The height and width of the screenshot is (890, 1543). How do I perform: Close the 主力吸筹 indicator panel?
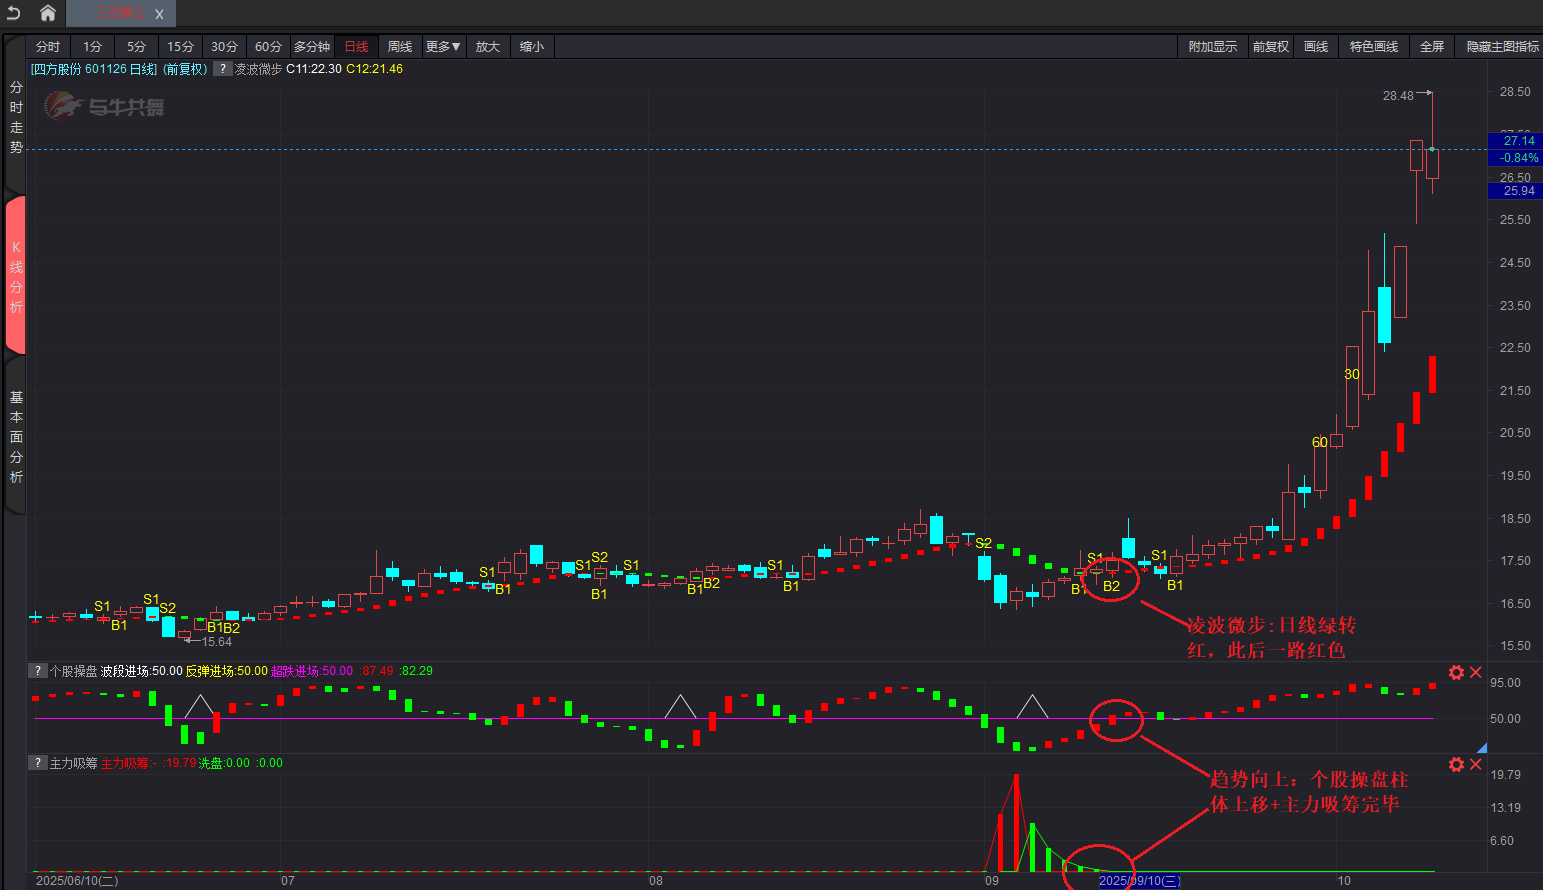[x=1475, y=764]
